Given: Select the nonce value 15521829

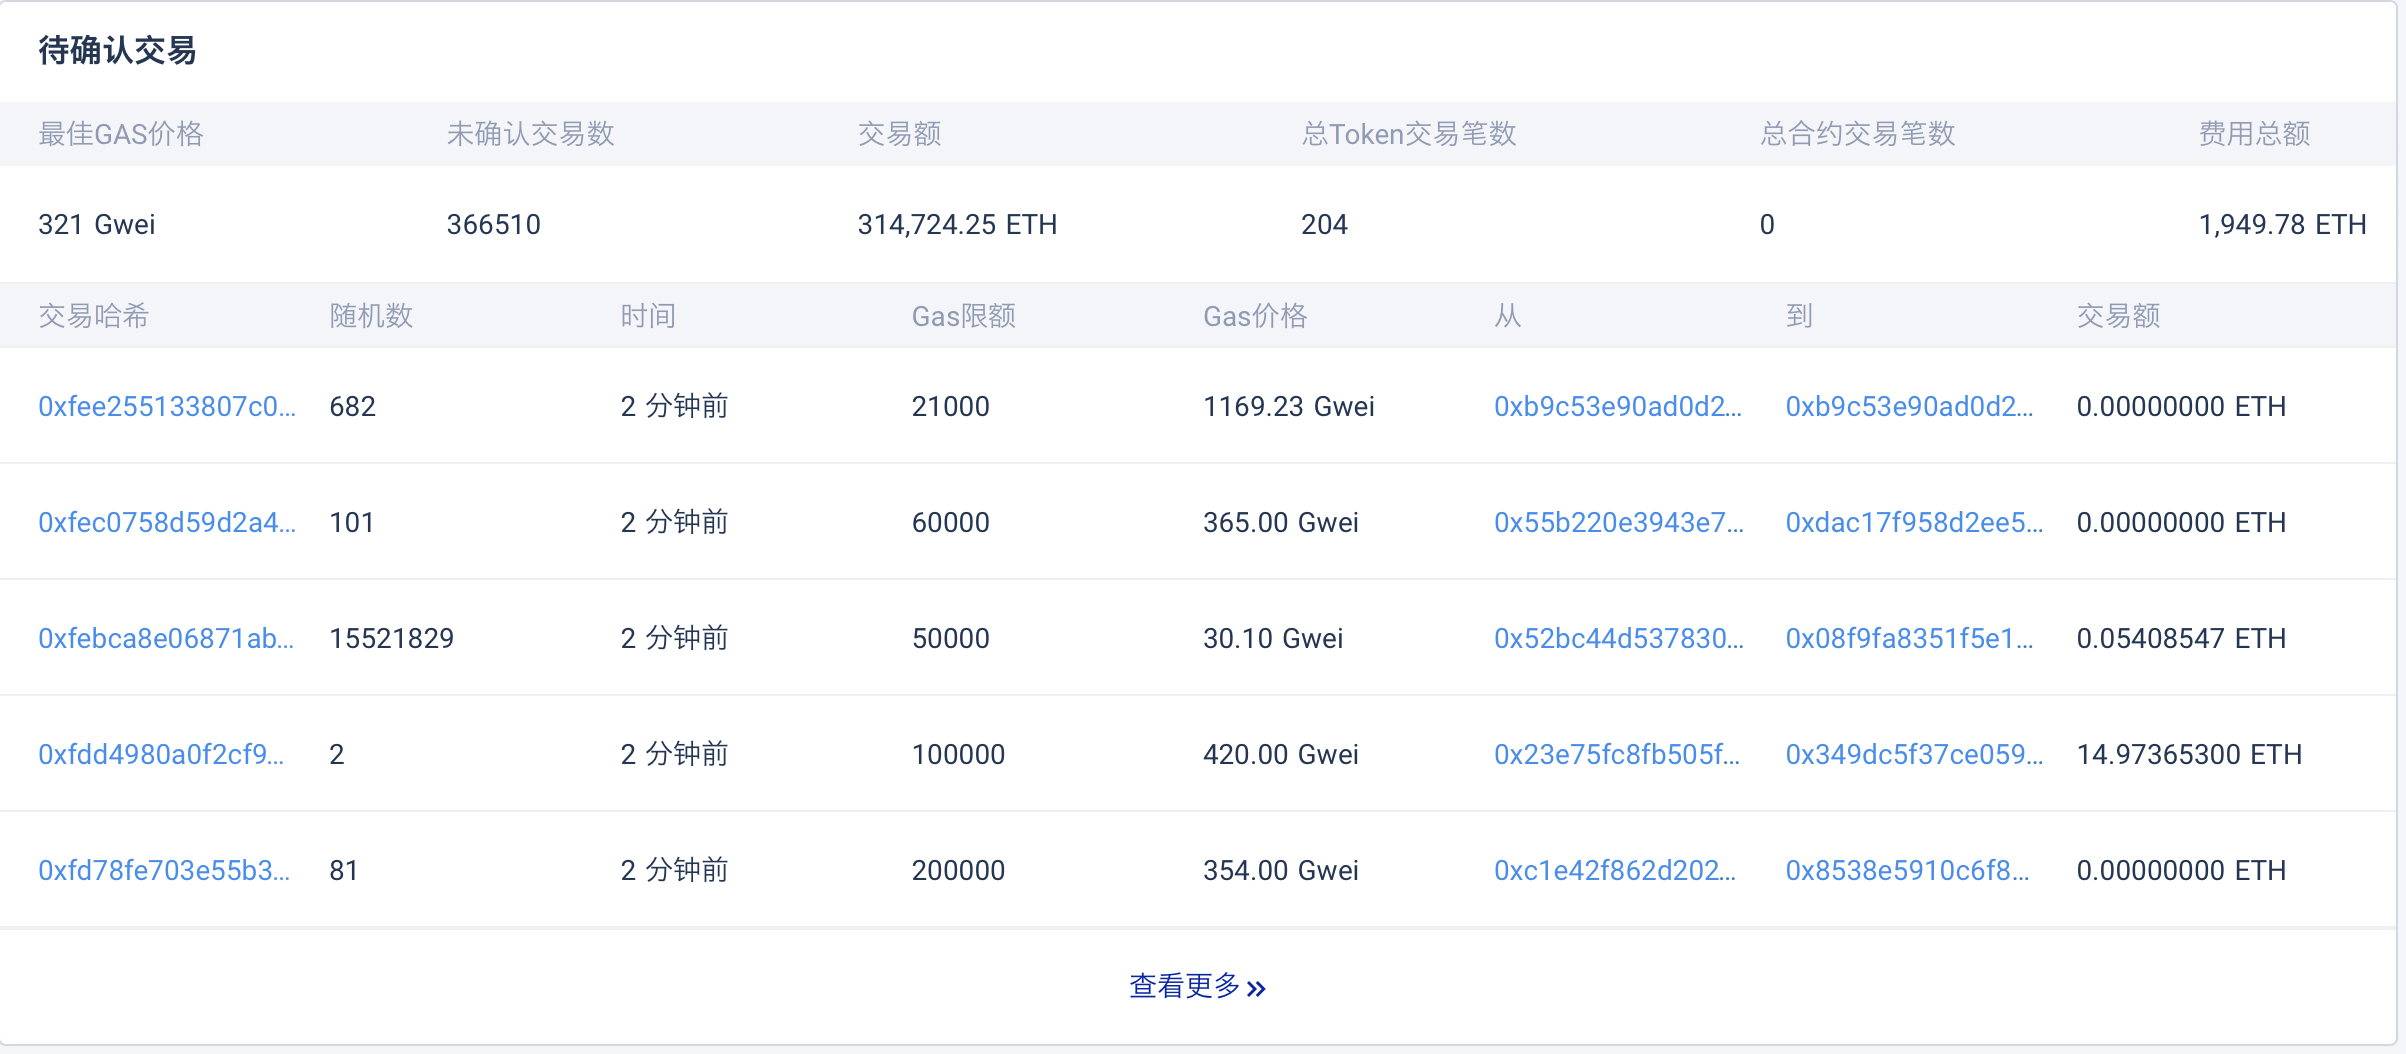Looking at the screenshot, I should tap(392, 638).
